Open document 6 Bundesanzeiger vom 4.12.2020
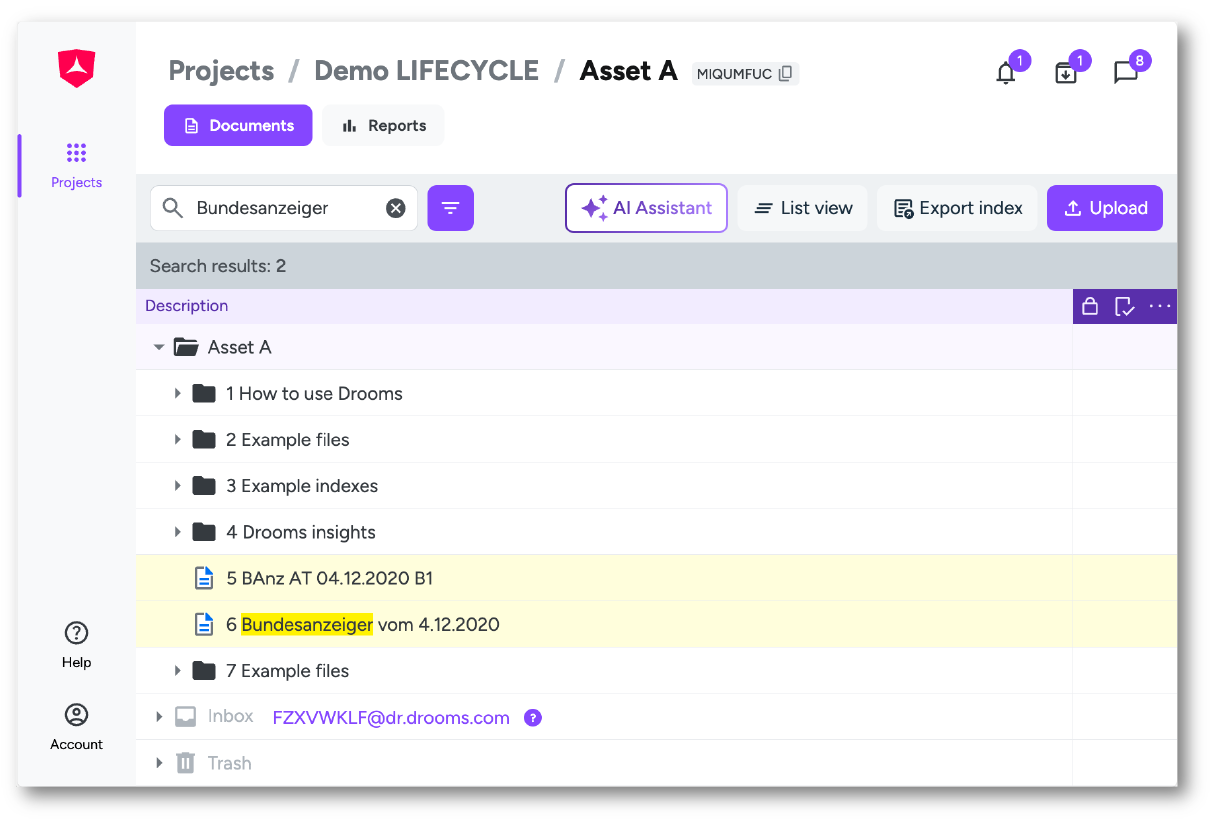1213x827 pixels. tap(363, 624)
